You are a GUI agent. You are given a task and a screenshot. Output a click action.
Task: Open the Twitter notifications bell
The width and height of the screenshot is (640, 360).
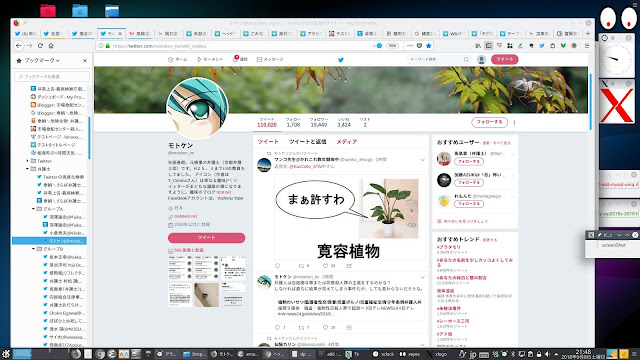click(236, 59)
